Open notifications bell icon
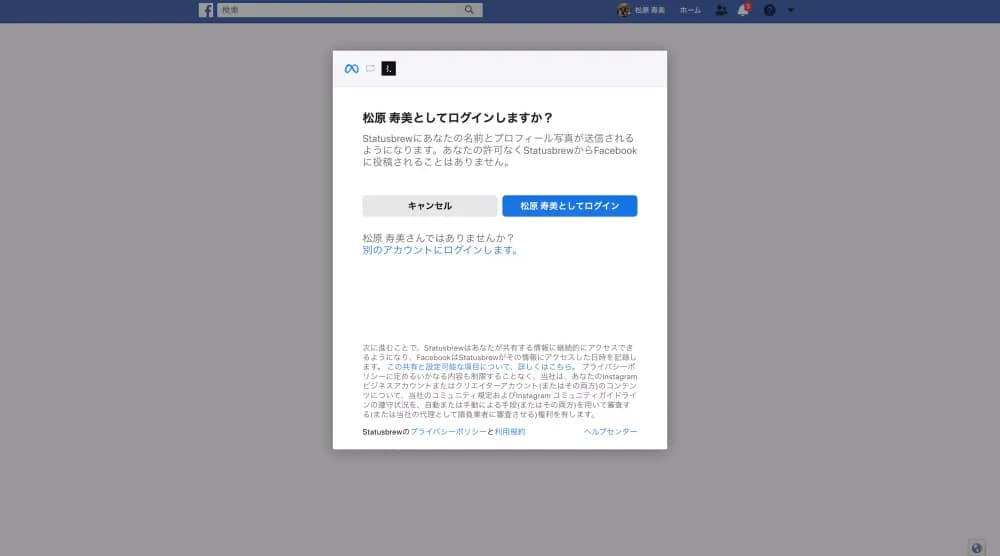The image size is (1000, 556). click(x=743, y=10)
